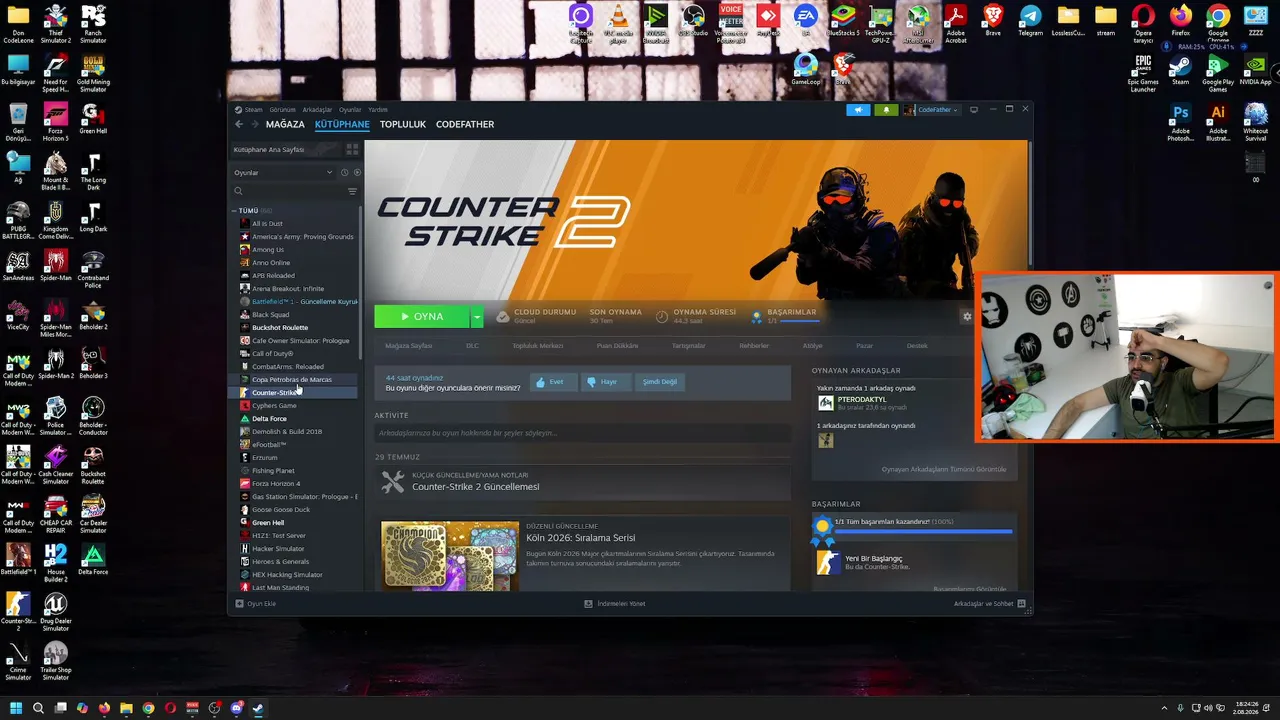The image size is (1280, 720).
Task: Open Topluluk Merkezi for Counter-Strike 2
Action: [538, 346]
